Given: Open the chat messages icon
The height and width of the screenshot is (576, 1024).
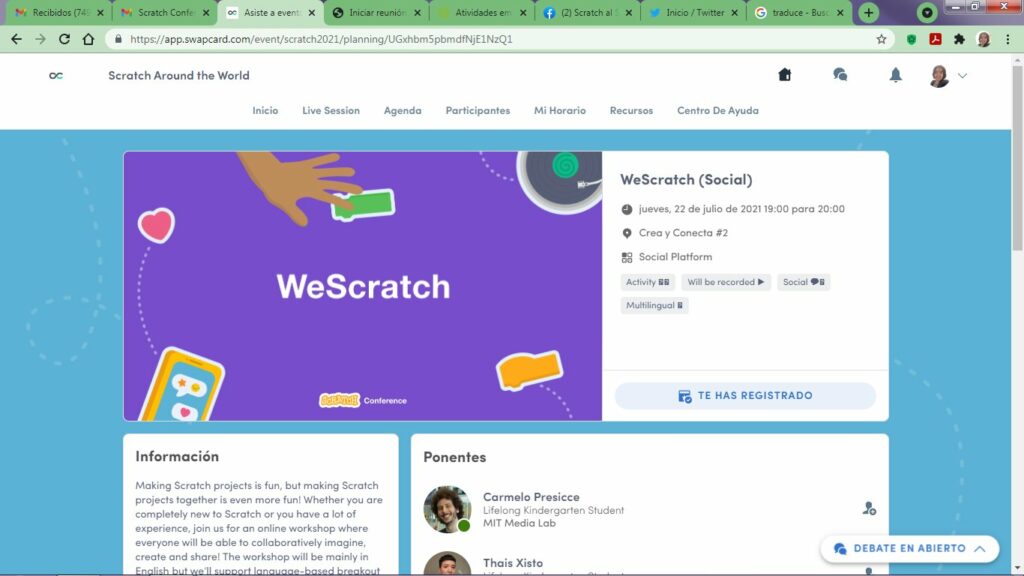Looking at the screenshot, I should coord(840,74).
